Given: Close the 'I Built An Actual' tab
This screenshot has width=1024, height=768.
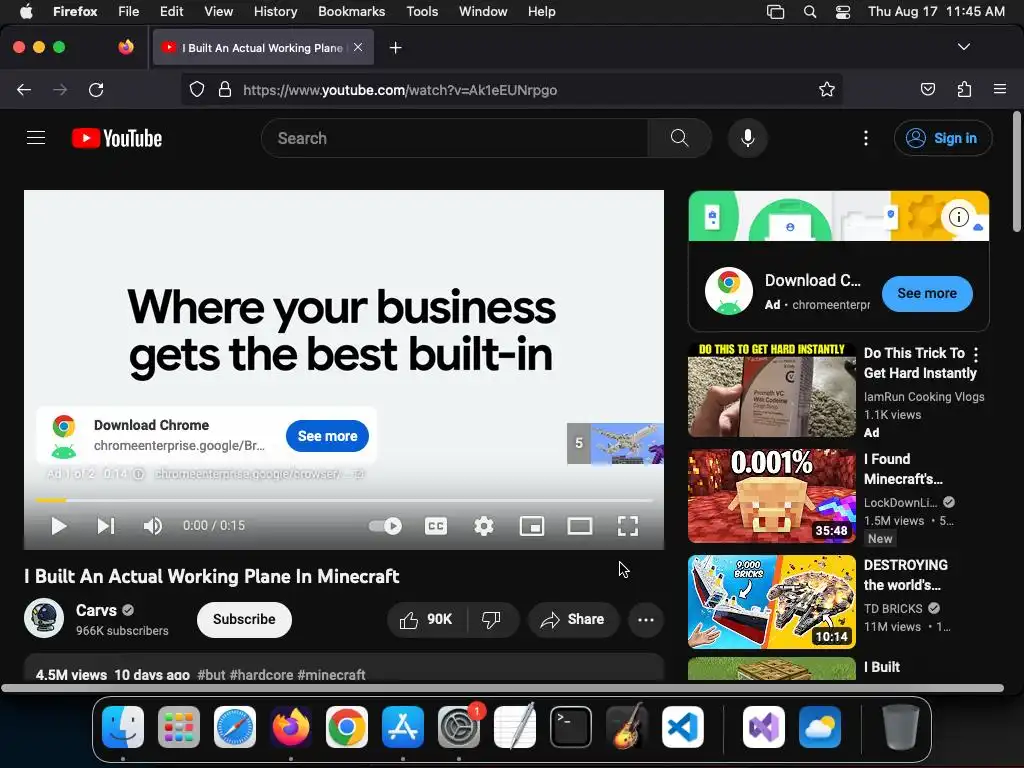Looking at the screenshot, I should (x=358, y=47).
